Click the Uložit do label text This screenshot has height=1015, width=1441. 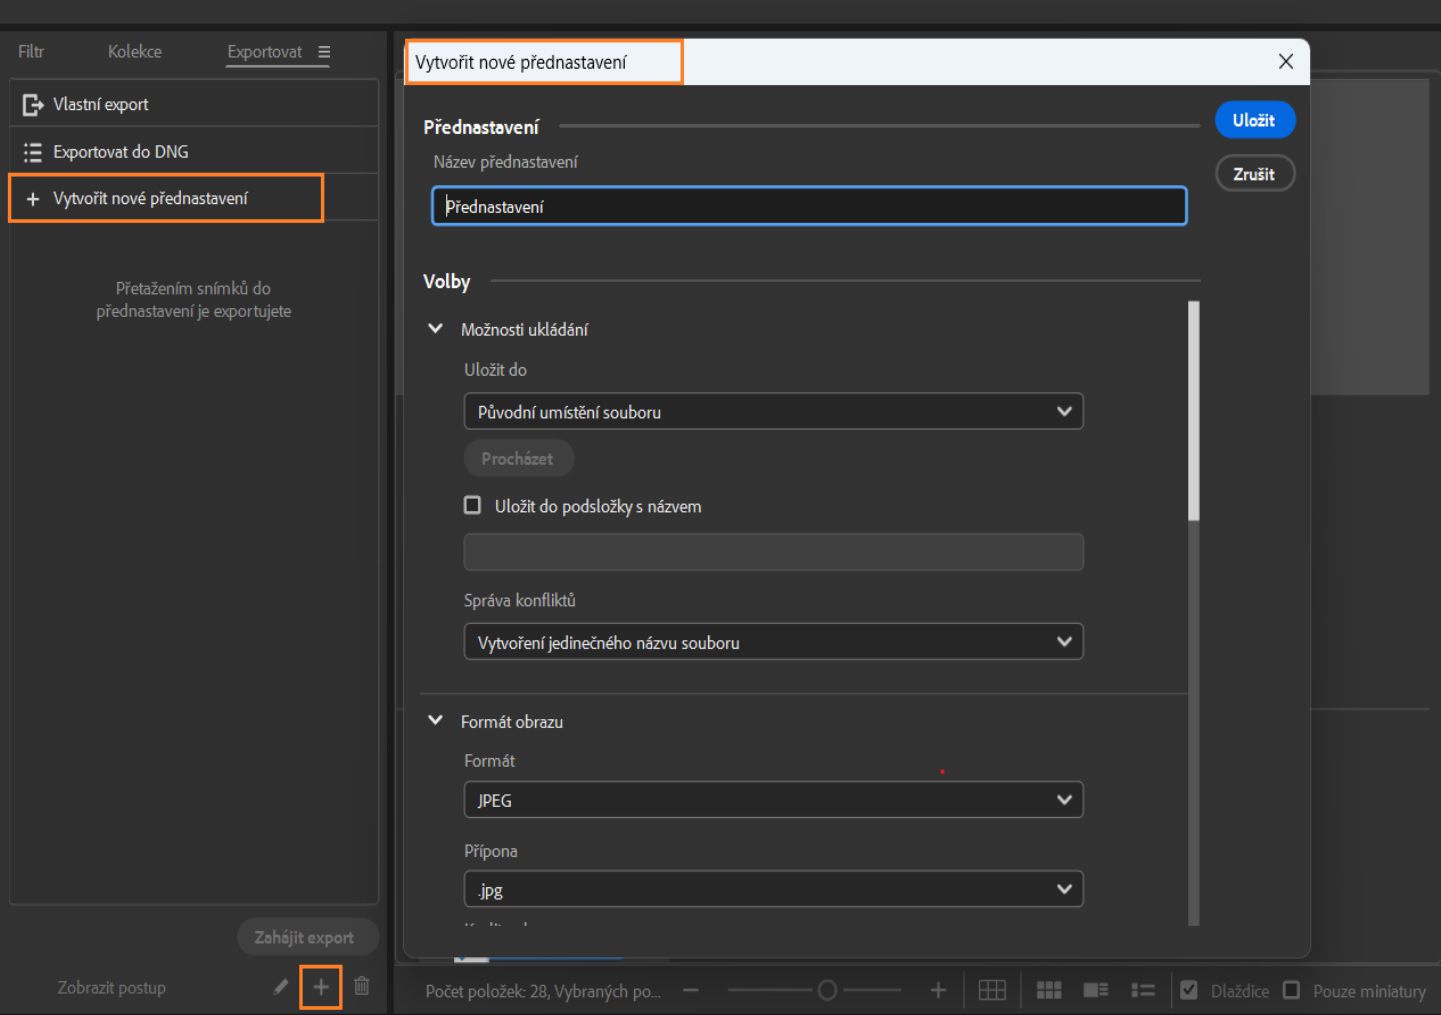(x=495, y=369)
